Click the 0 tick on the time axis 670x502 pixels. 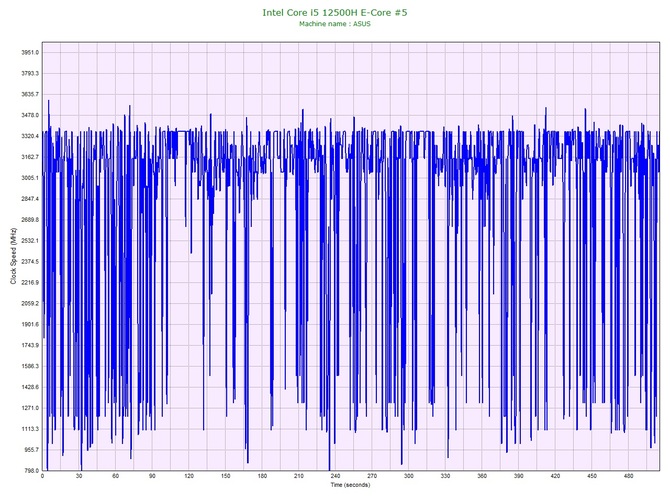pyautogui.click(x=42, y=476)
